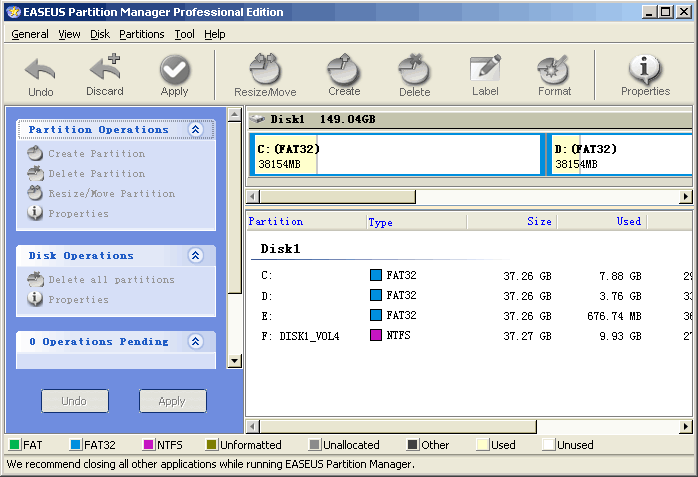Screen dimensions: 698x477
Task: Collapse the Partition Operations panel
Action: [x=195, y=129]
